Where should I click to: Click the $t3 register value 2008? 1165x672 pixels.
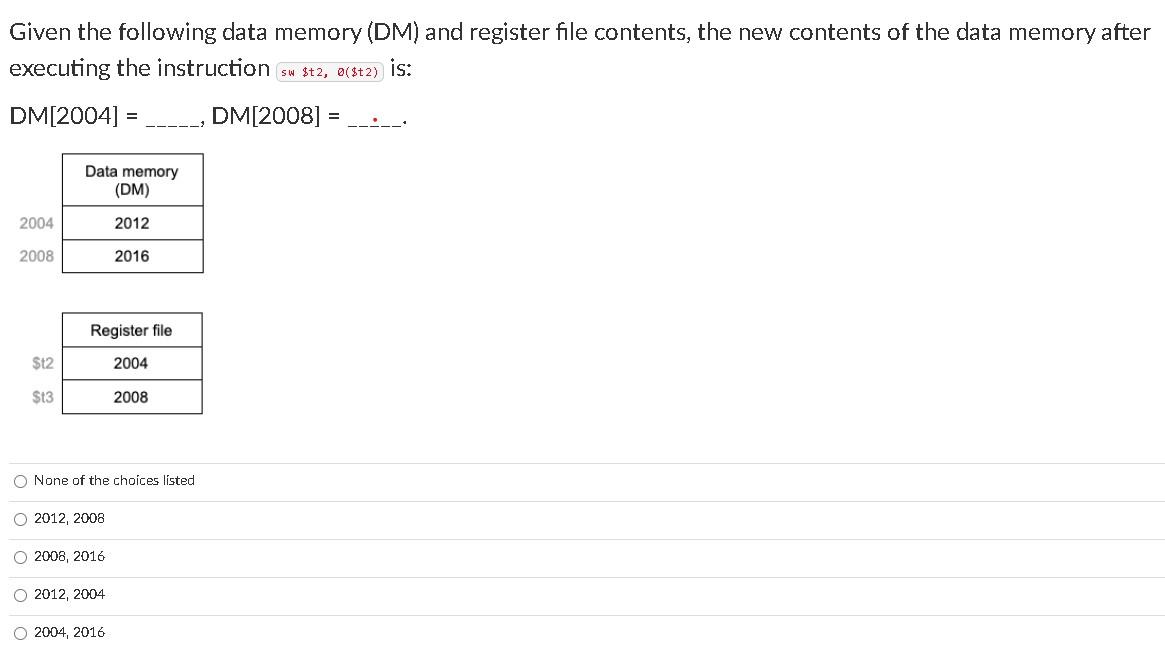(130, 397)
